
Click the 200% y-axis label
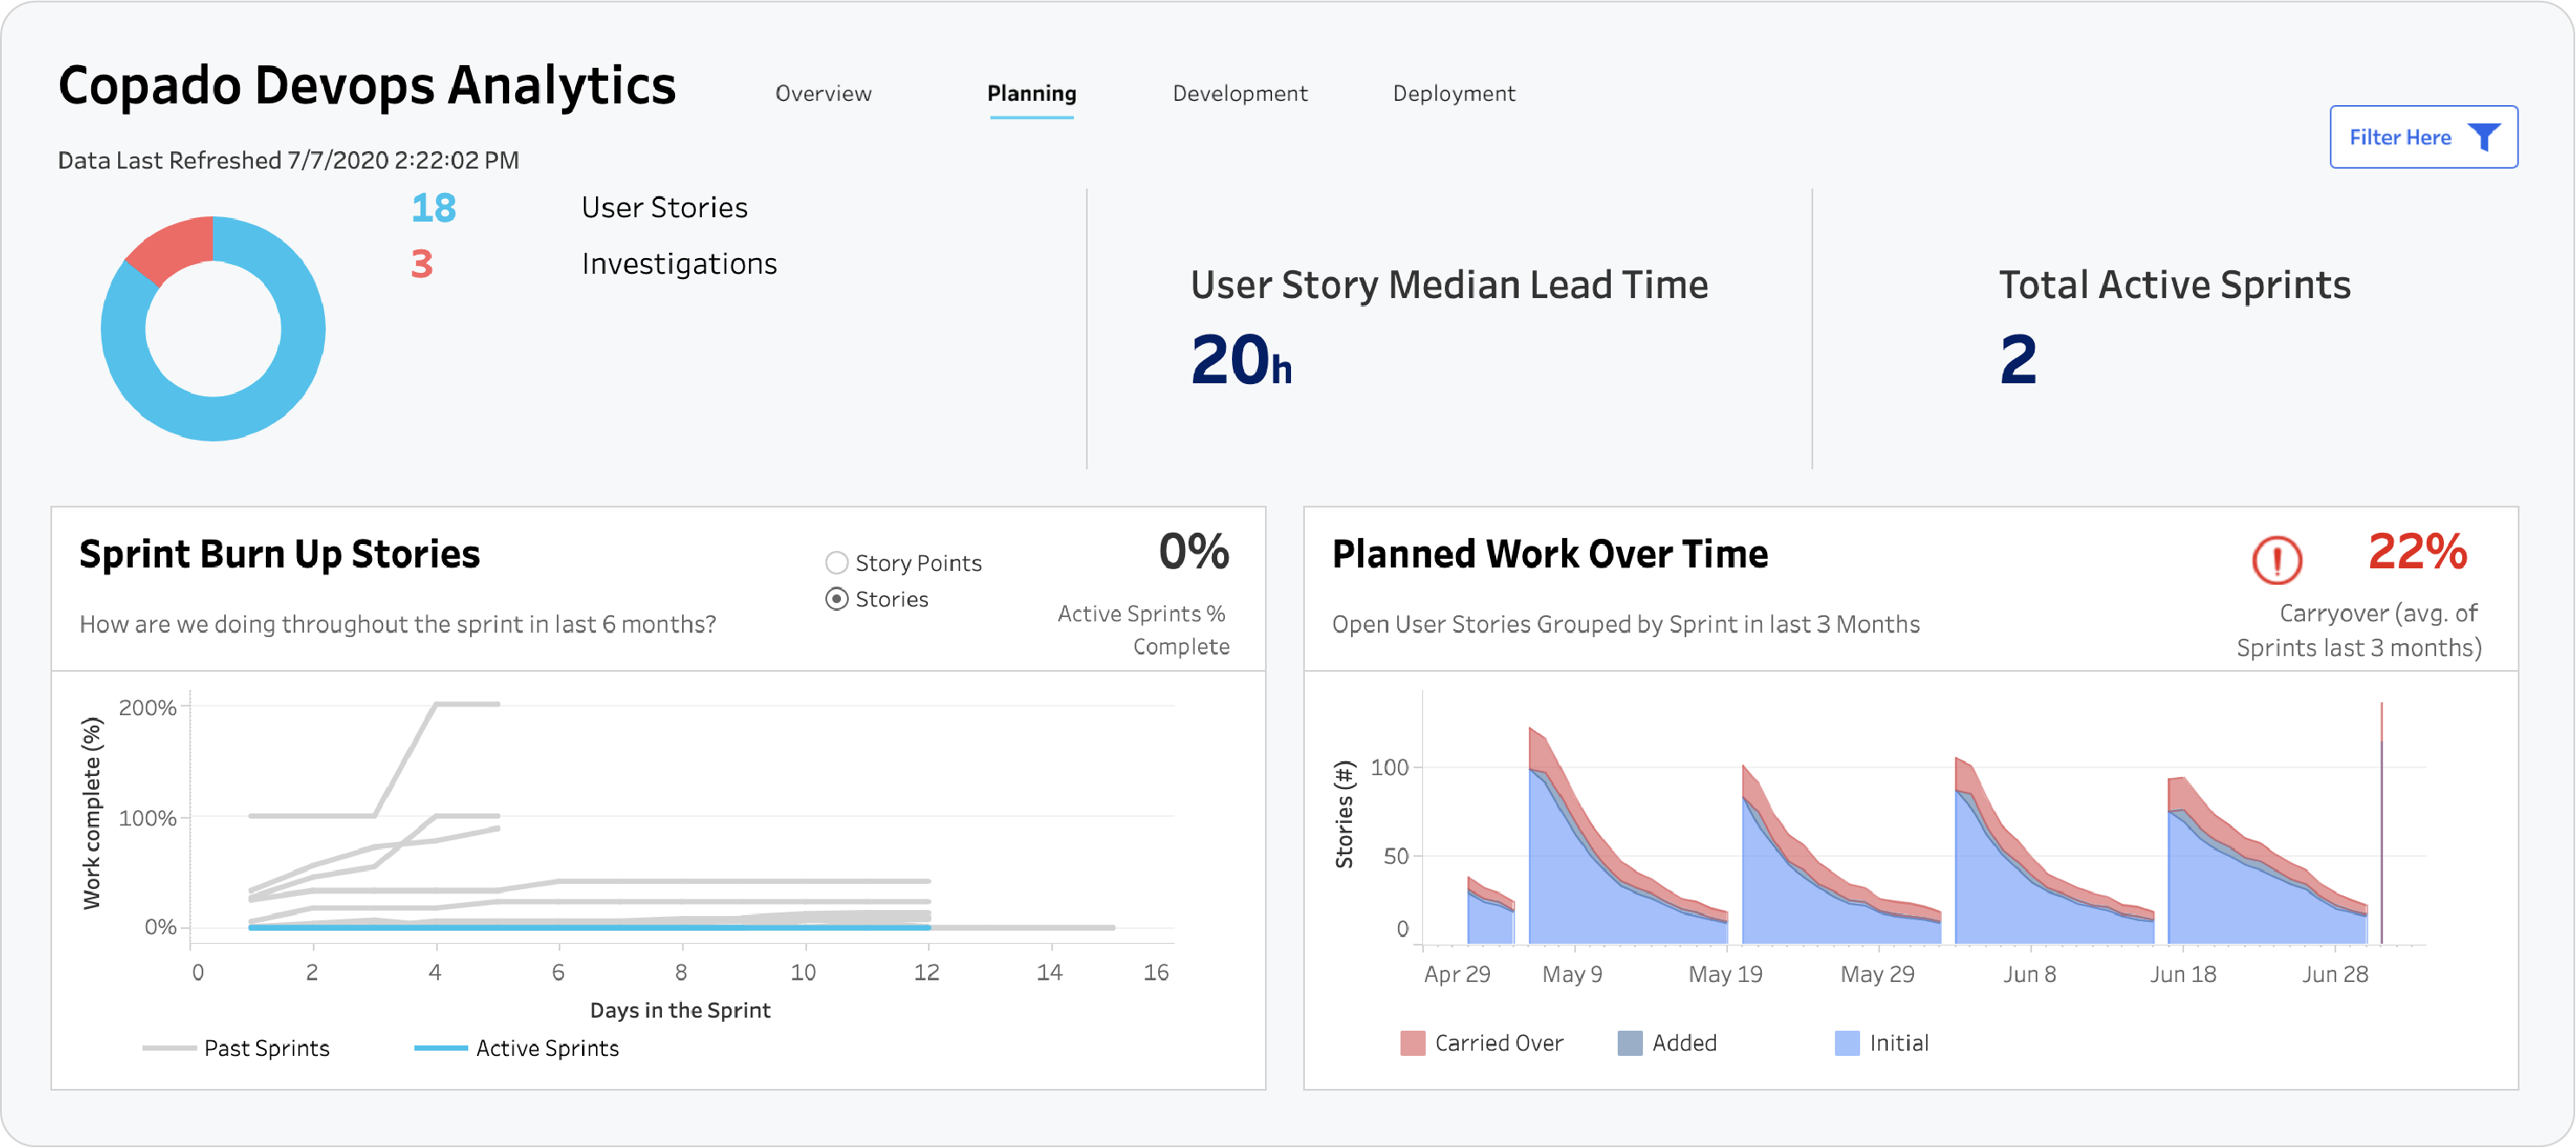click(x=147, y=708)
